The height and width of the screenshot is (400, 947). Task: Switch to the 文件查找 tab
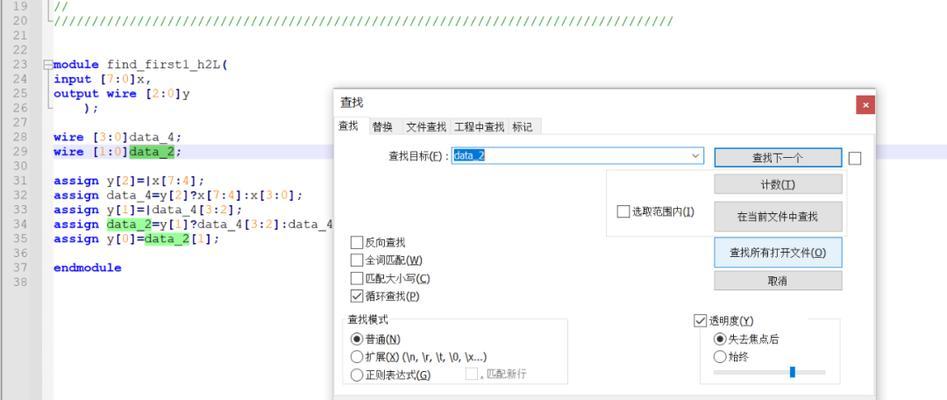tap(426, 127)
